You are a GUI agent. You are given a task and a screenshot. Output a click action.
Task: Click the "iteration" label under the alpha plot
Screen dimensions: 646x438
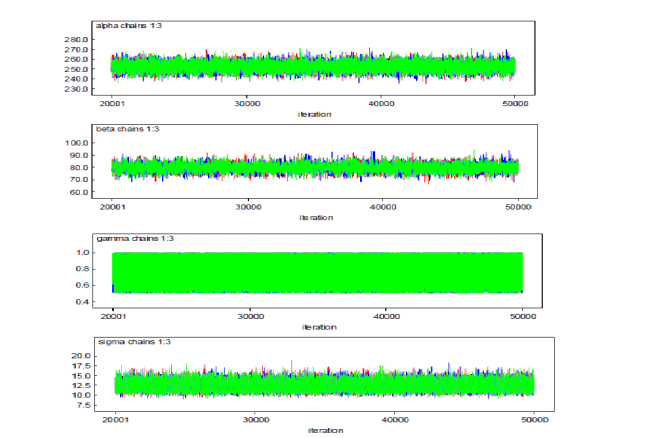(x=314, y=114)
